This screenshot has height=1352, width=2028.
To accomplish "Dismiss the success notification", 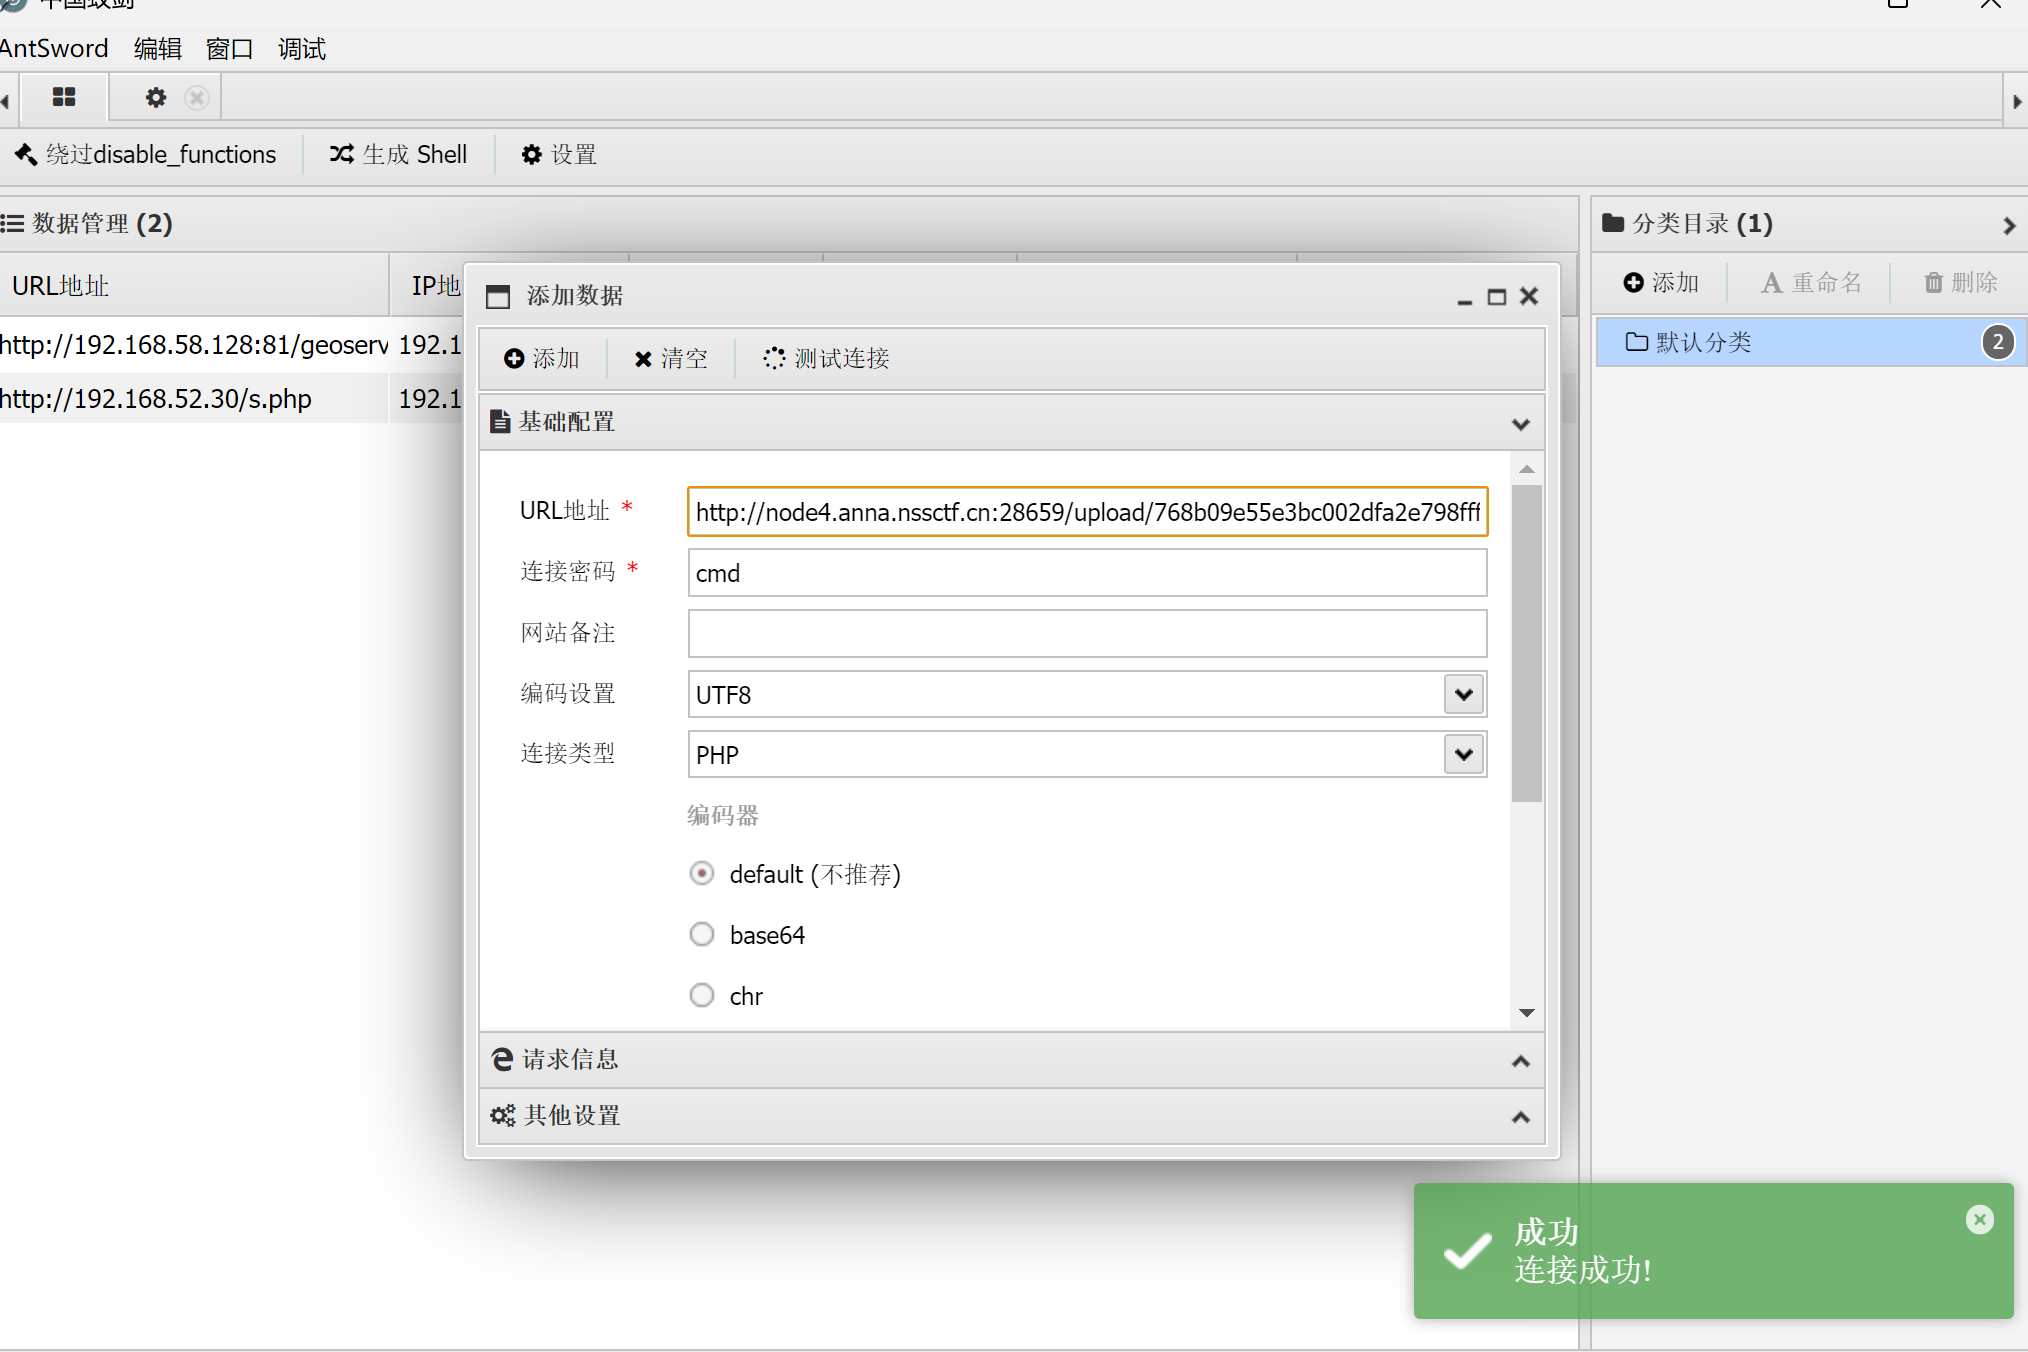I will pyautogui.click(x=1979, y=1219).
